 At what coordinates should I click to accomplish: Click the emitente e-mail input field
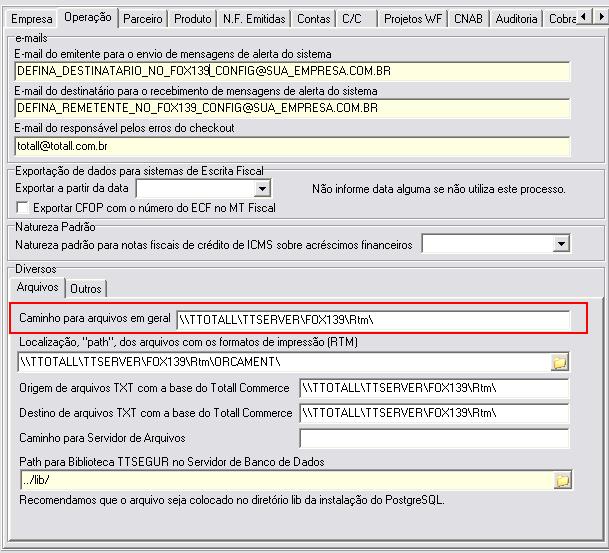(292, 72)
